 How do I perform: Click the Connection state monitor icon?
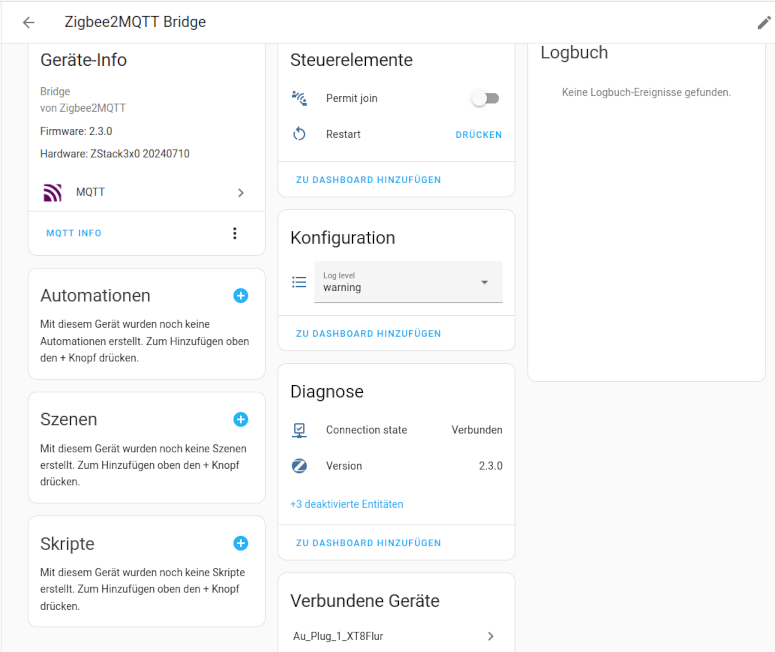click(299, 430)
